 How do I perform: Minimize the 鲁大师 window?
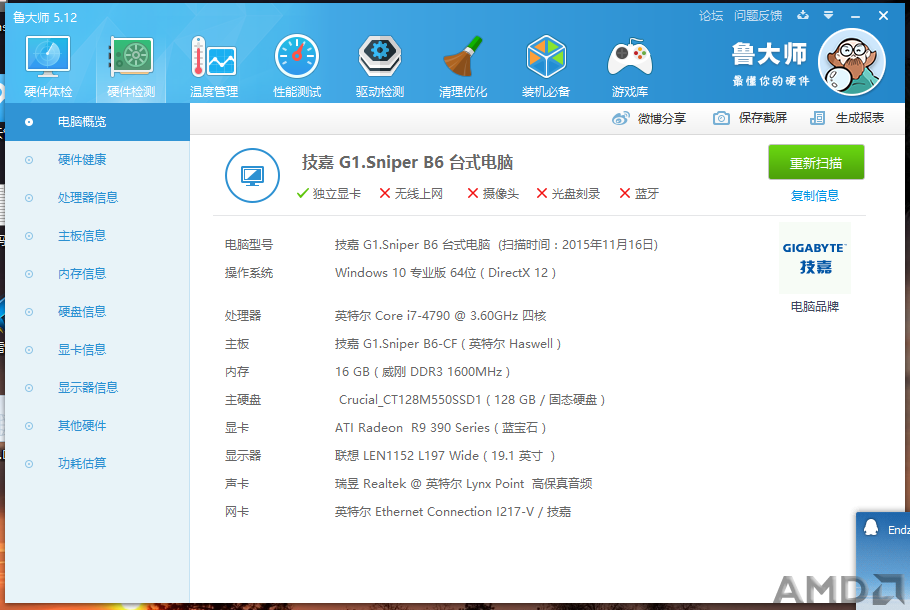click(x=855, y=16)
